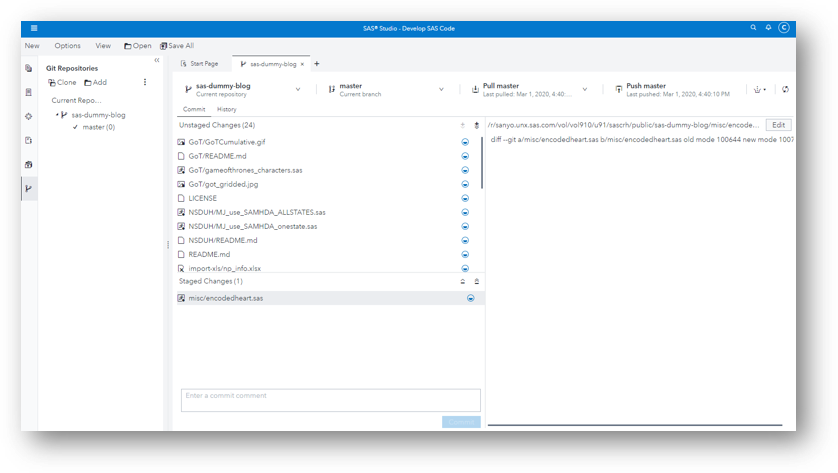Expand the current repository dropdown
The height and width of the screenshot is (473, 838).
pos(298,89)
